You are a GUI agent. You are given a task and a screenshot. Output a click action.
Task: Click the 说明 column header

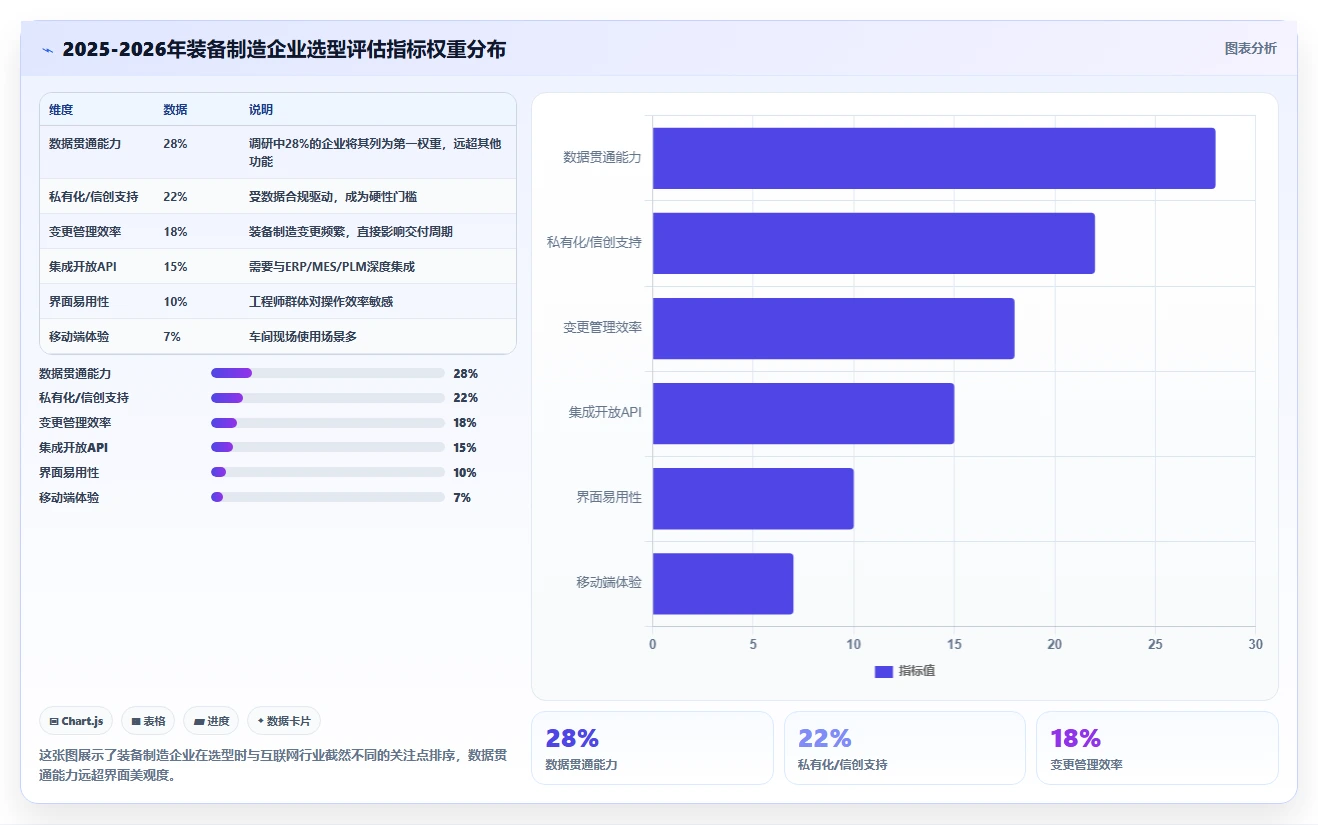[261, 110]
